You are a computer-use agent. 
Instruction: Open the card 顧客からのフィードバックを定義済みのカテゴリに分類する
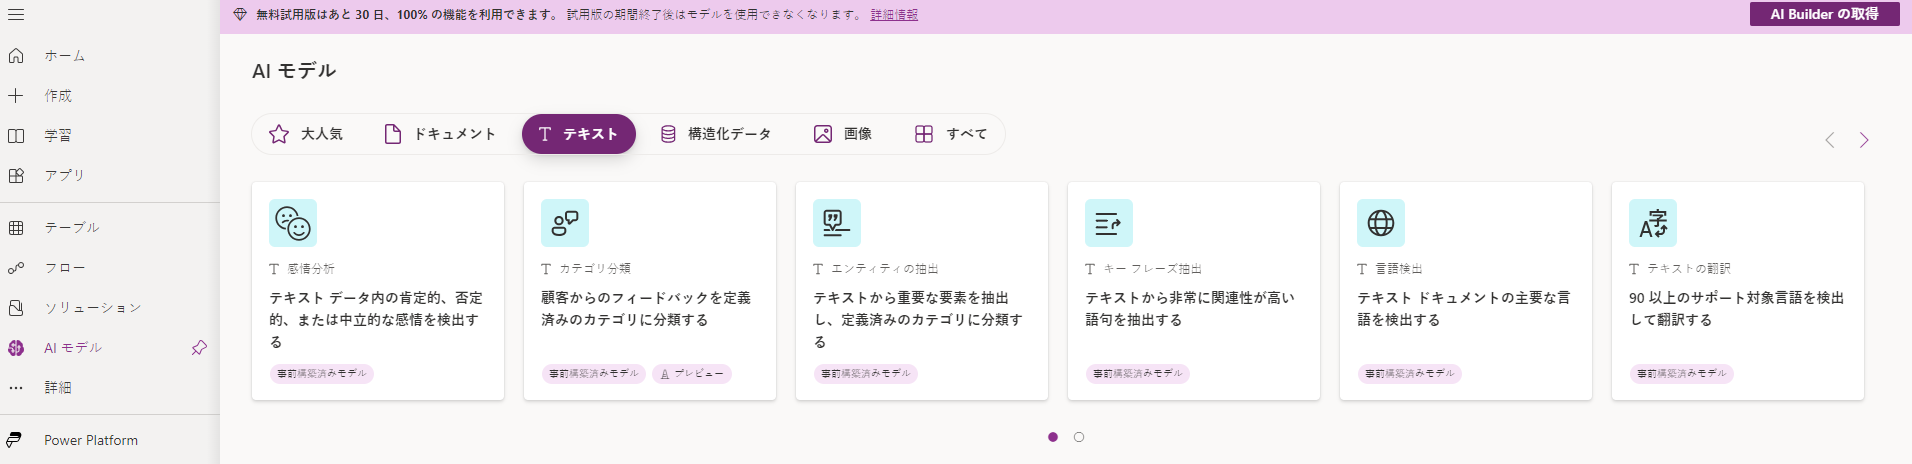650,291
